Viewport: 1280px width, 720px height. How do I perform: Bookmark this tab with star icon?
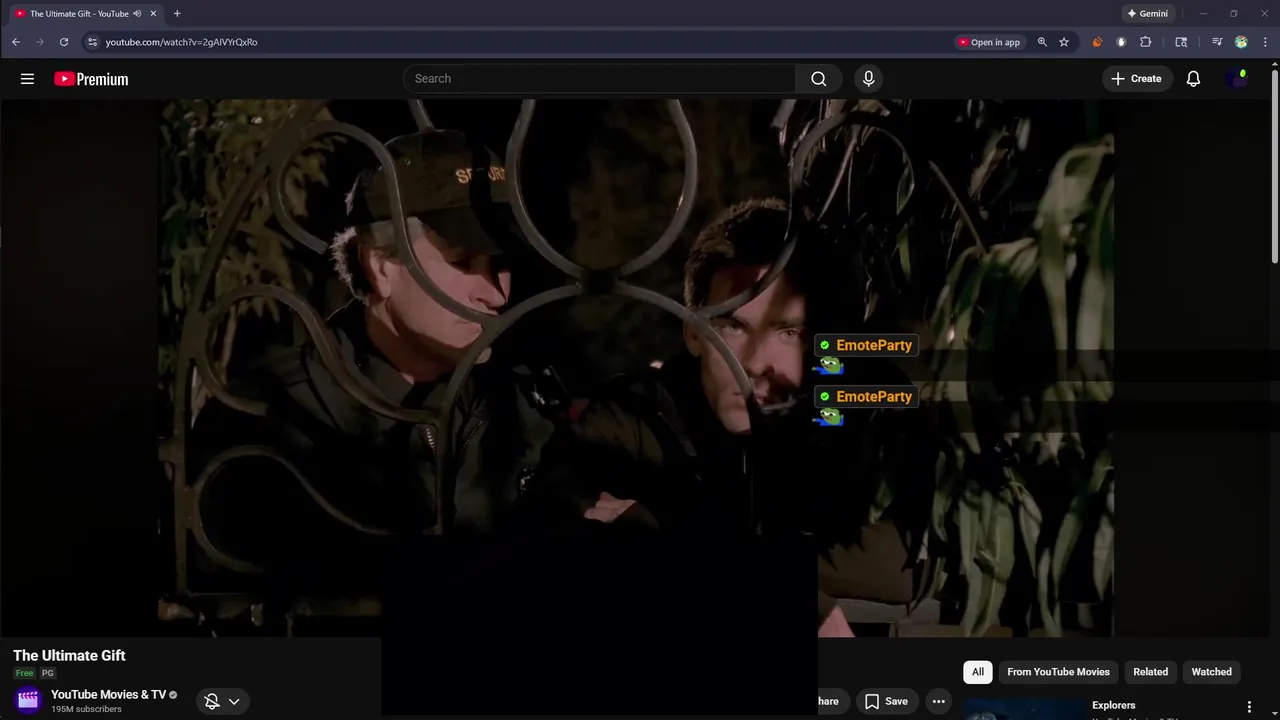pos(1064,42)
